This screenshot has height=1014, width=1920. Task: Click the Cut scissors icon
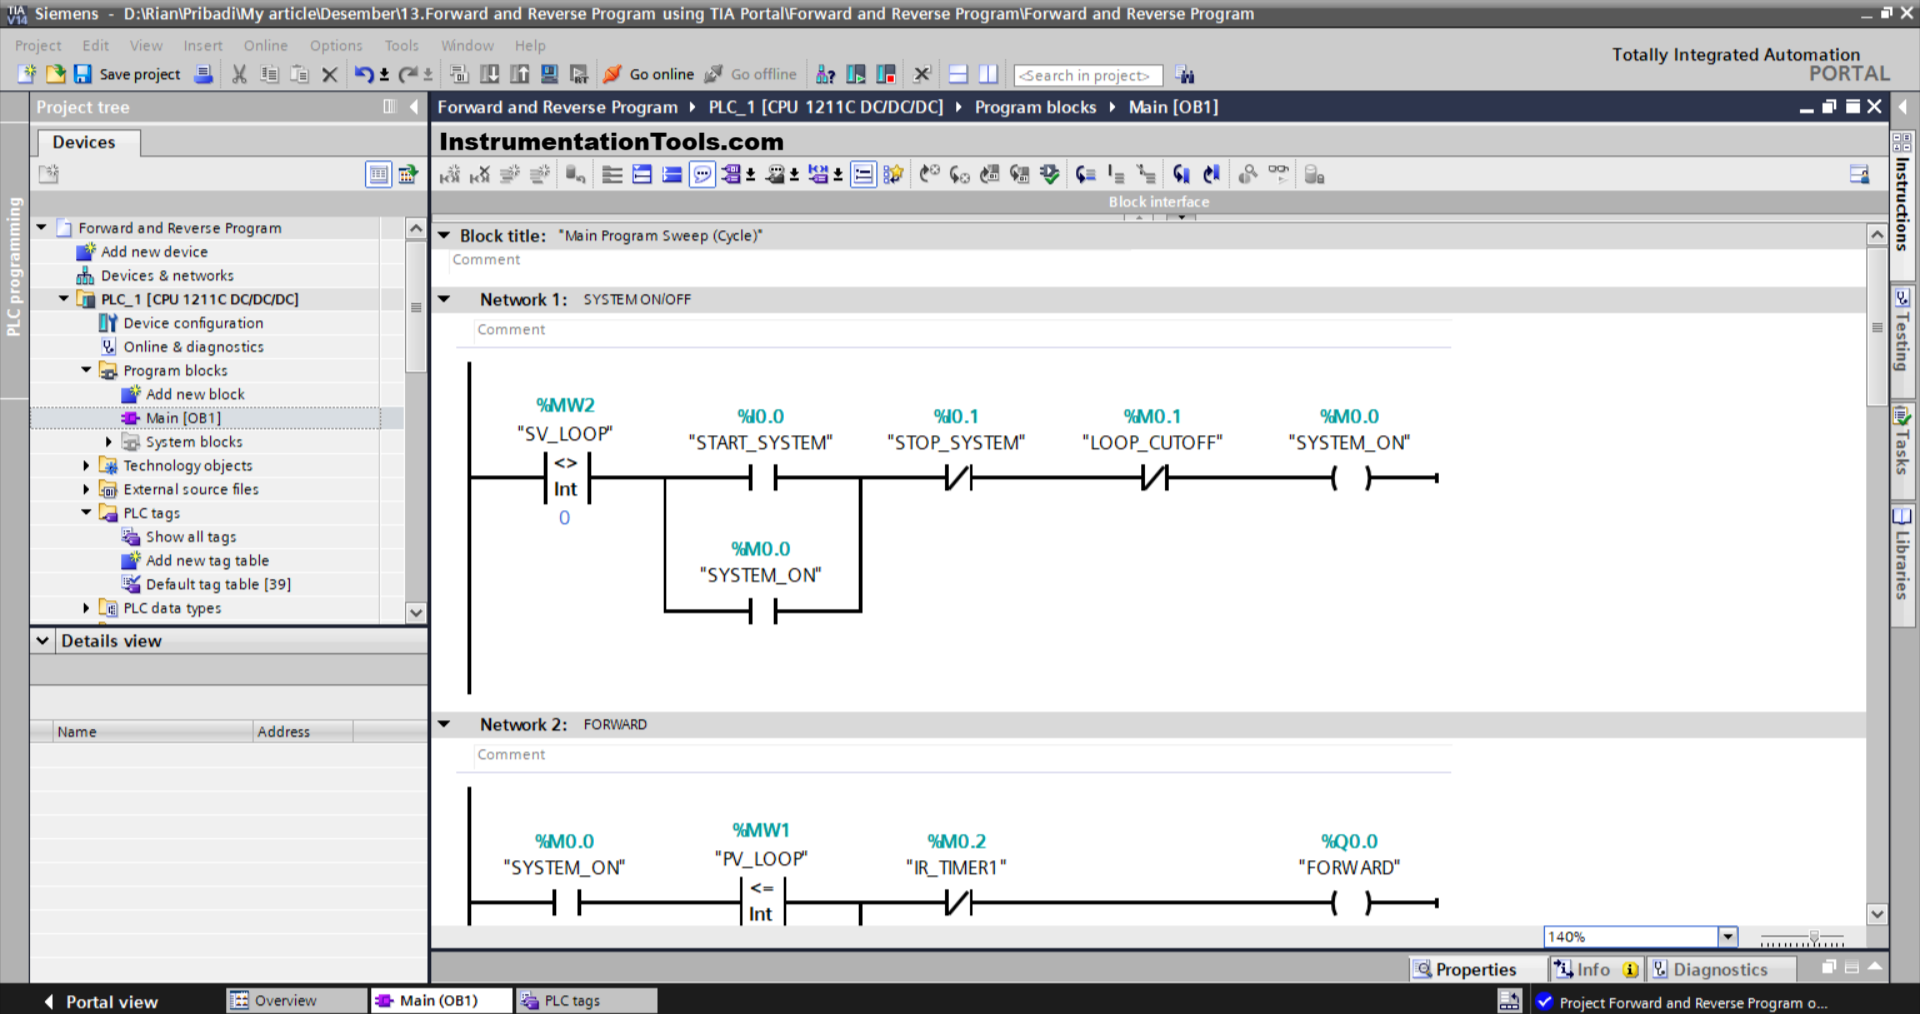click(239, 74)
